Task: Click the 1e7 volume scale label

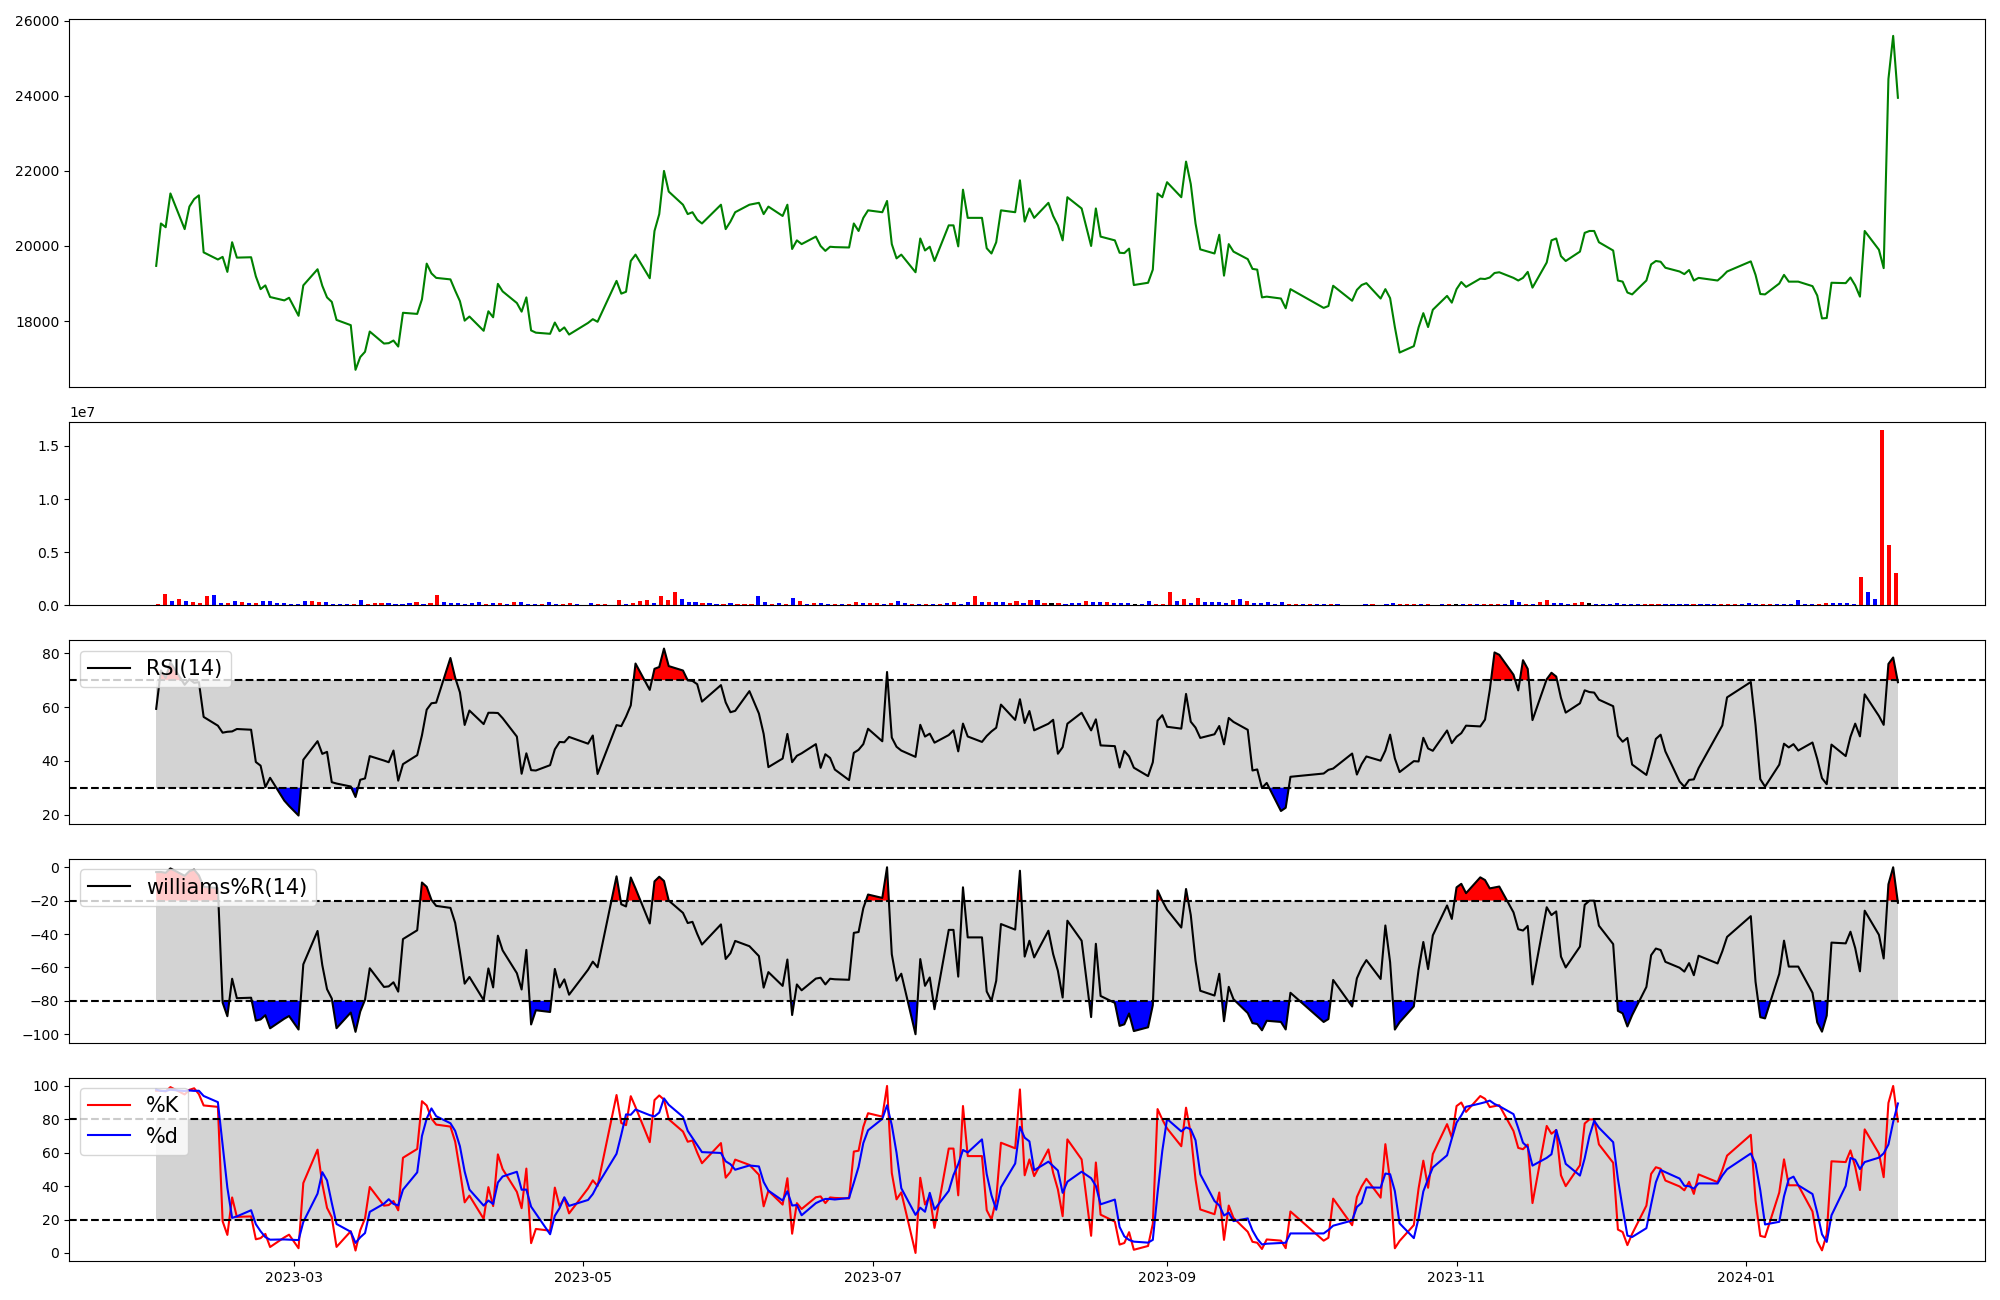Action: point(82,412)
